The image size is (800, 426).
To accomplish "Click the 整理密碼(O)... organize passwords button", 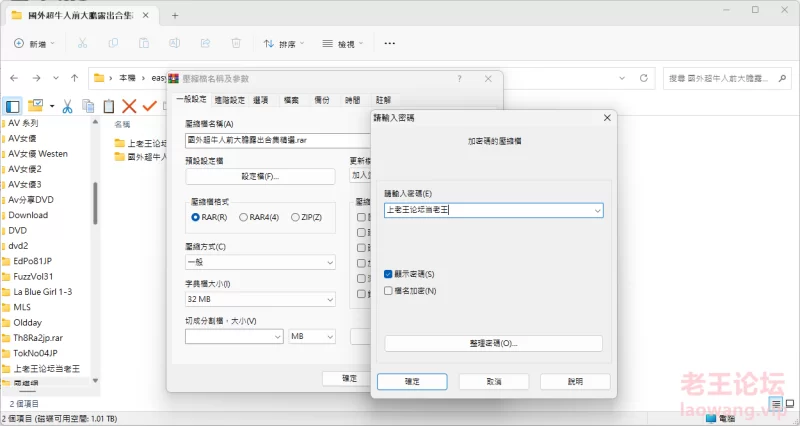I will [x=493, y=343].
